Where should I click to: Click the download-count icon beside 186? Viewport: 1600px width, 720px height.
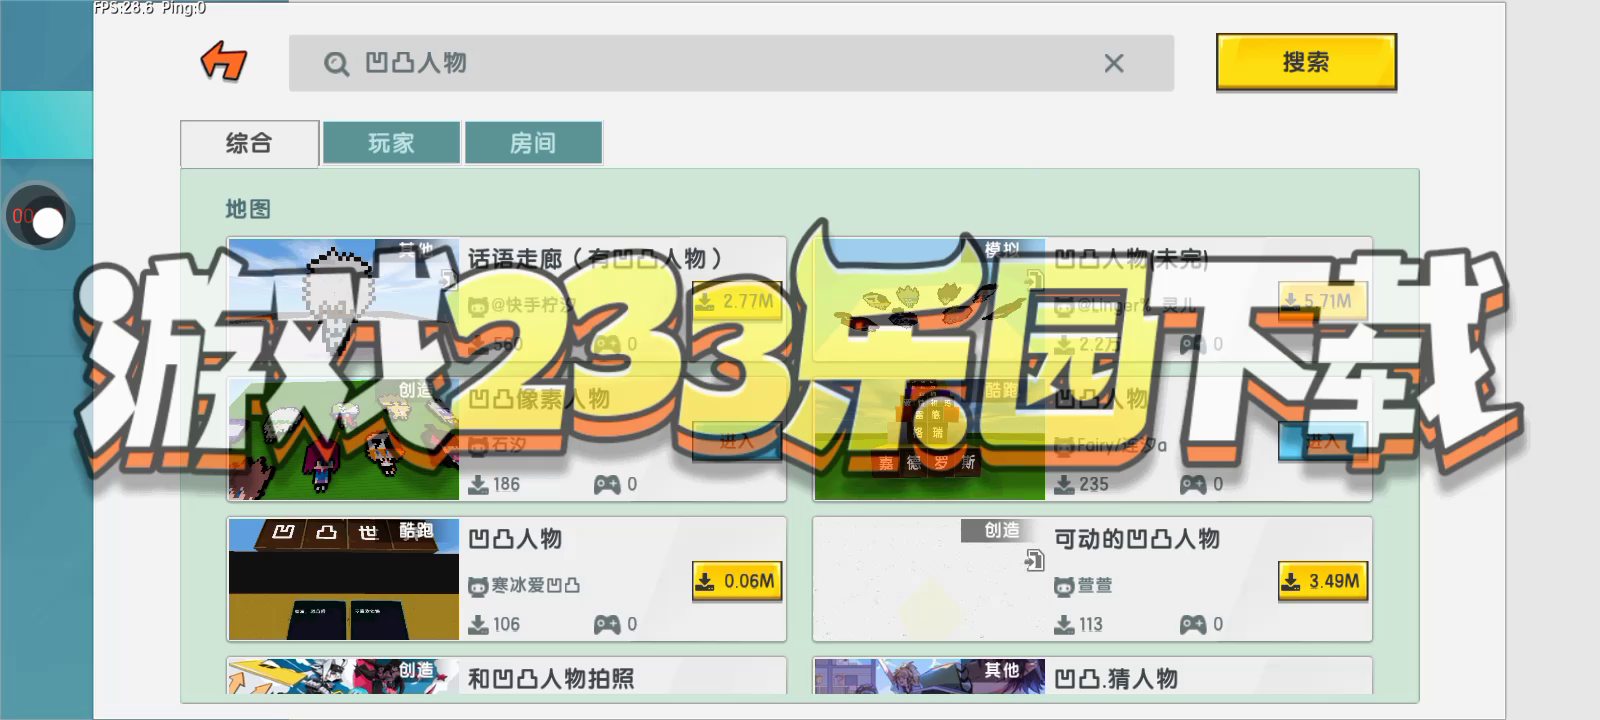point(479,485)
